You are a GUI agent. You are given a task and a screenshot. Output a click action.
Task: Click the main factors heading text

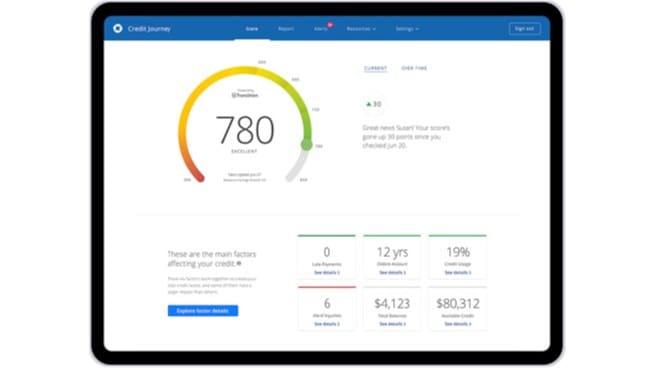click(x=212, y=259)
